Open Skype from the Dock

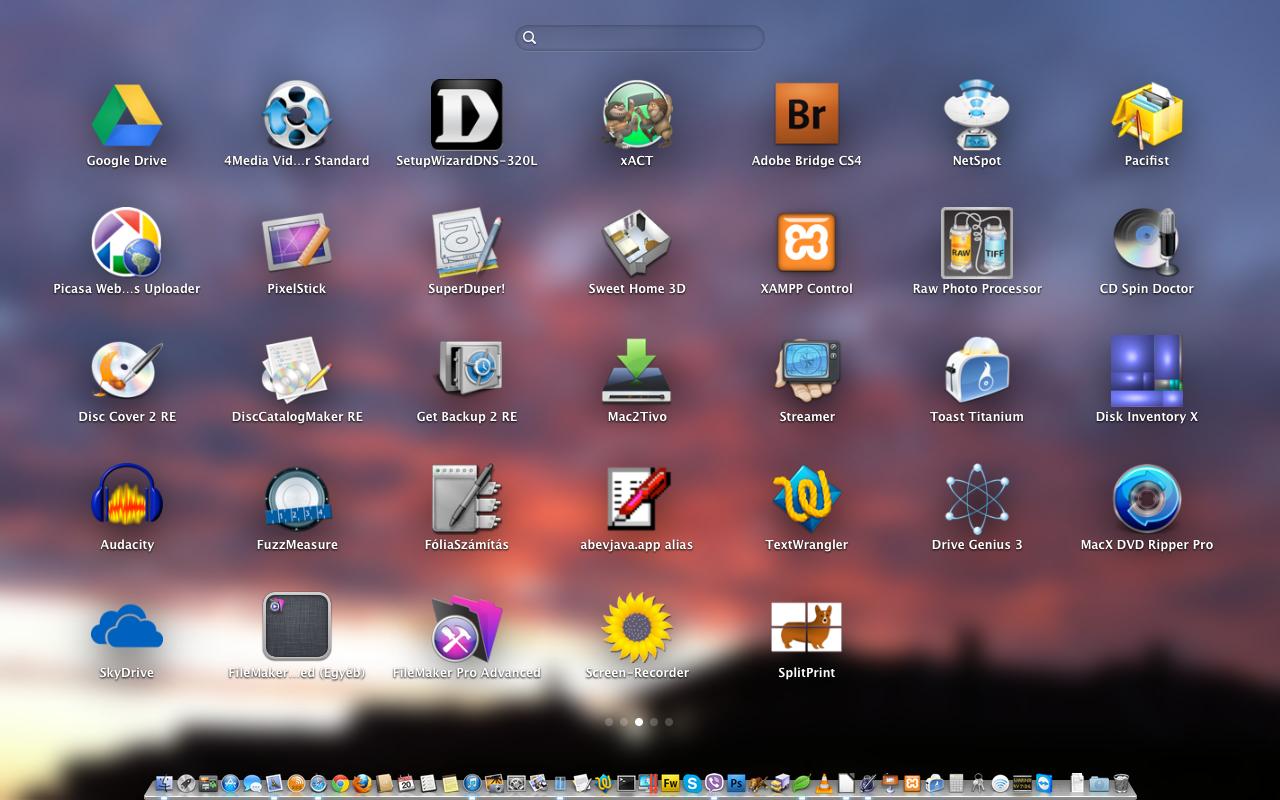(x=692, y=783)
